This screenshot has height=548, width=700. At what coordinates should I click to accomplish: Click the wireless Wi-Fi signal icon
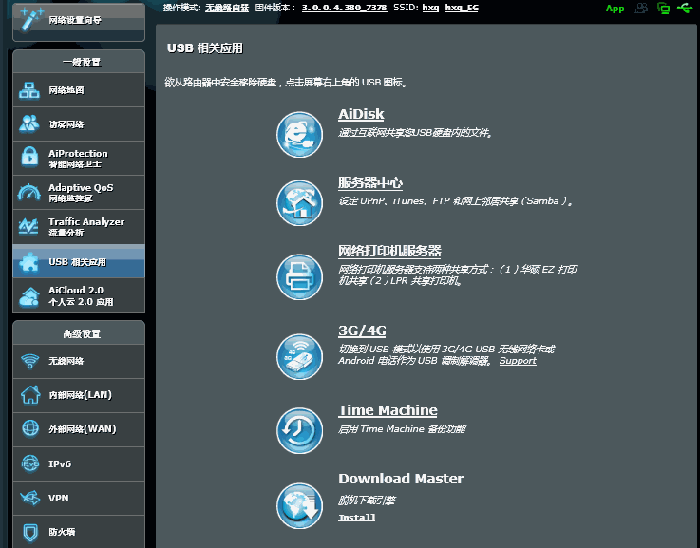pyautogui.click(x=30, y=361)
